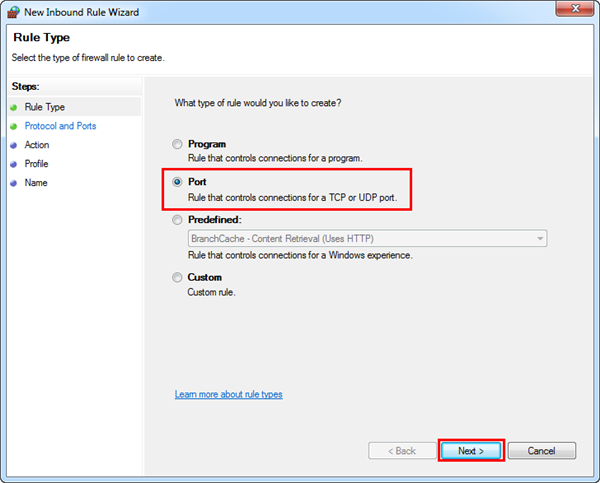Select the Program rule type option
600x483 pixels.
[x=178, y=144]
